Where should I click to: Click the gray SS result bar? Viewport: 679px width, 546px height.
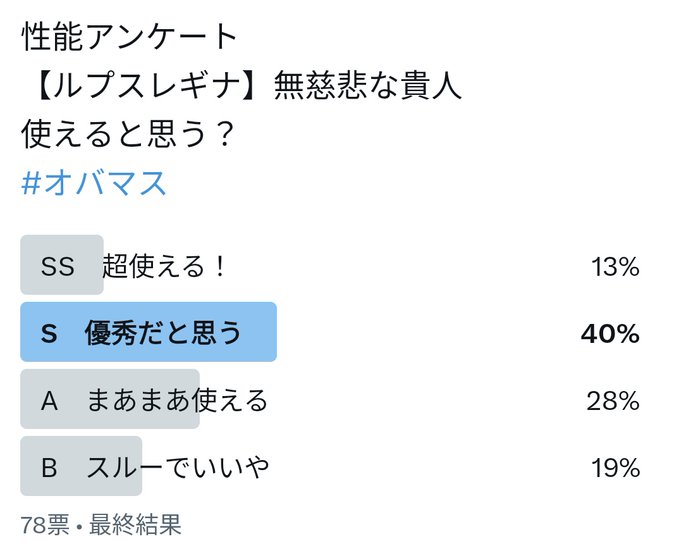tap(62, 265)
